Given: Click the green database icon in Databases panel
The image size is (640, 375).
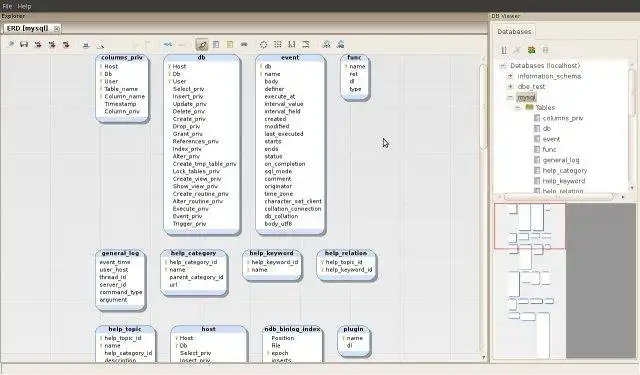Looking at the screenshot, I should tap(531, 50).
